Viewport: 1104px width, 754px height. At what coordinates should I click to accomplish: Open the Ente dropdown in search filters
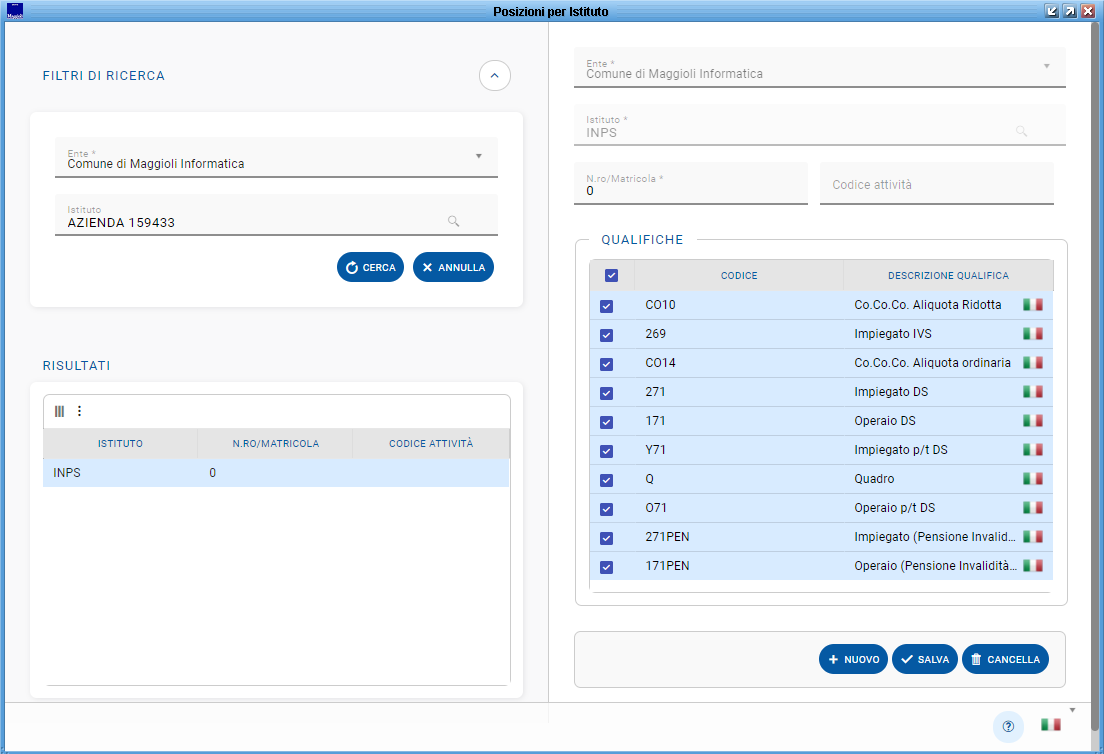coord(478,157)
